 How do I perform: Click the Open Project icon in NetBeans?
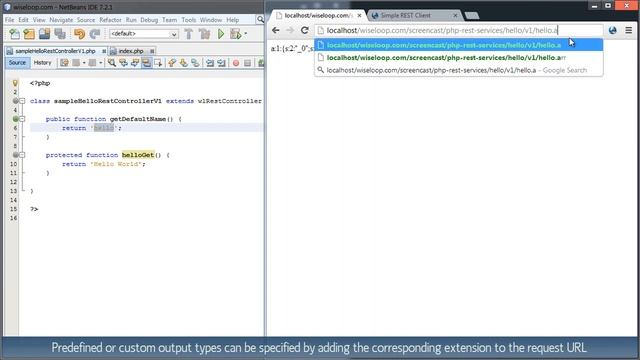44,34
